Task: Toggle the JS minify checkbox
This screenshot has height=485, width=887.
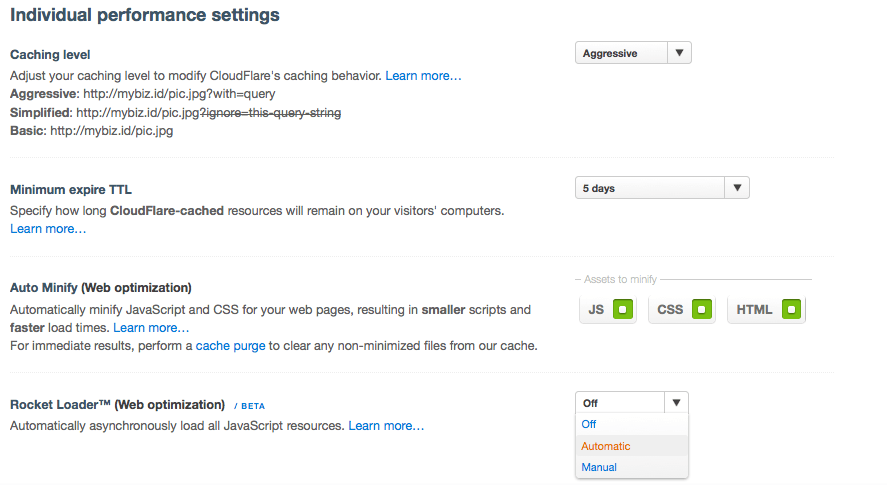Action: point(621,310)
